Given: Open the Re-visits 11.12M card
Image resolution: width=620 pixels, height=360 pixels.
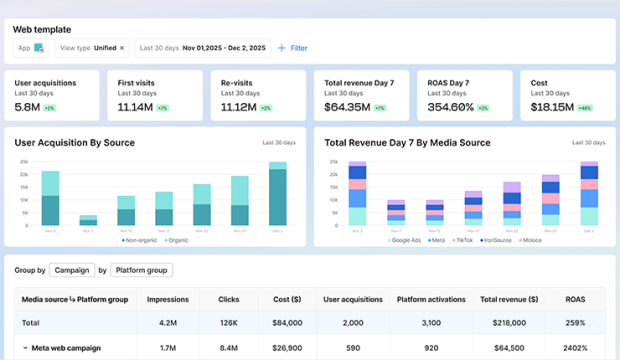Looking at the screenshot, I should (x=258, y=95).
